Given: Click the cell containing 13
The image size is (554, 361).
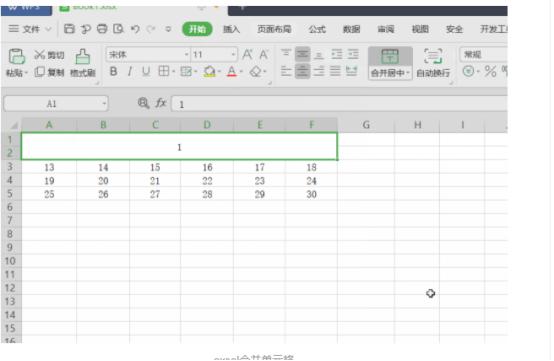Looking at the screenshot, I should (49, 167).
